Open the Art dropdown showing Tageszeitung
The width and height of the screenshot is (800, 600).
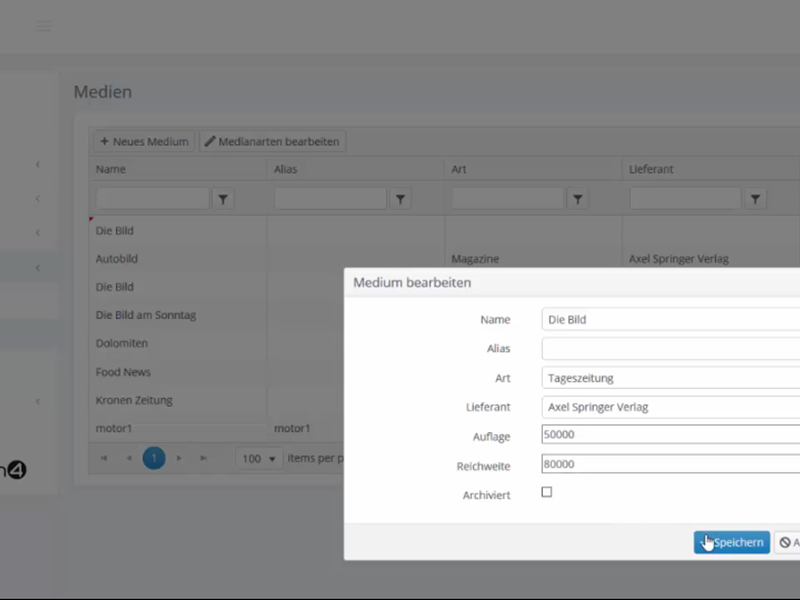[x=670, y=378]
